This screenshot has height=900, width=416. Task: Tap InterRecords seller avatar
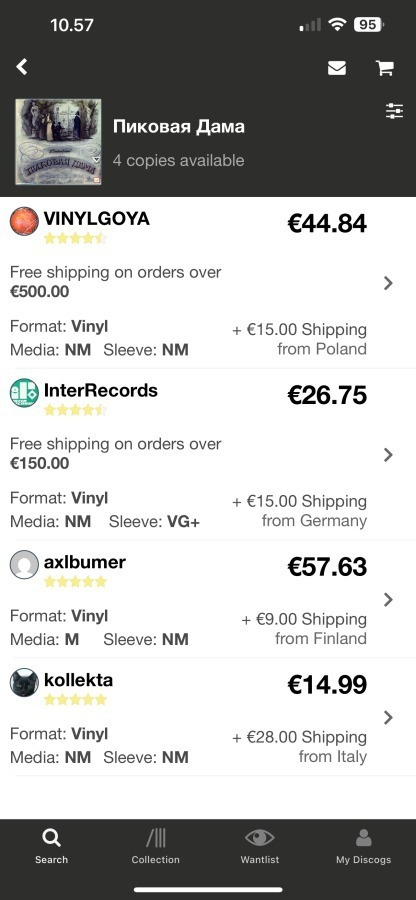pos(24,393)
